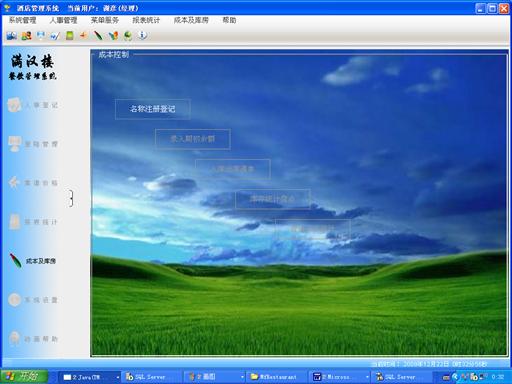512x384 pixels.
Task: Click the blue info toolbar icon
Action: (x=142, y=35)
